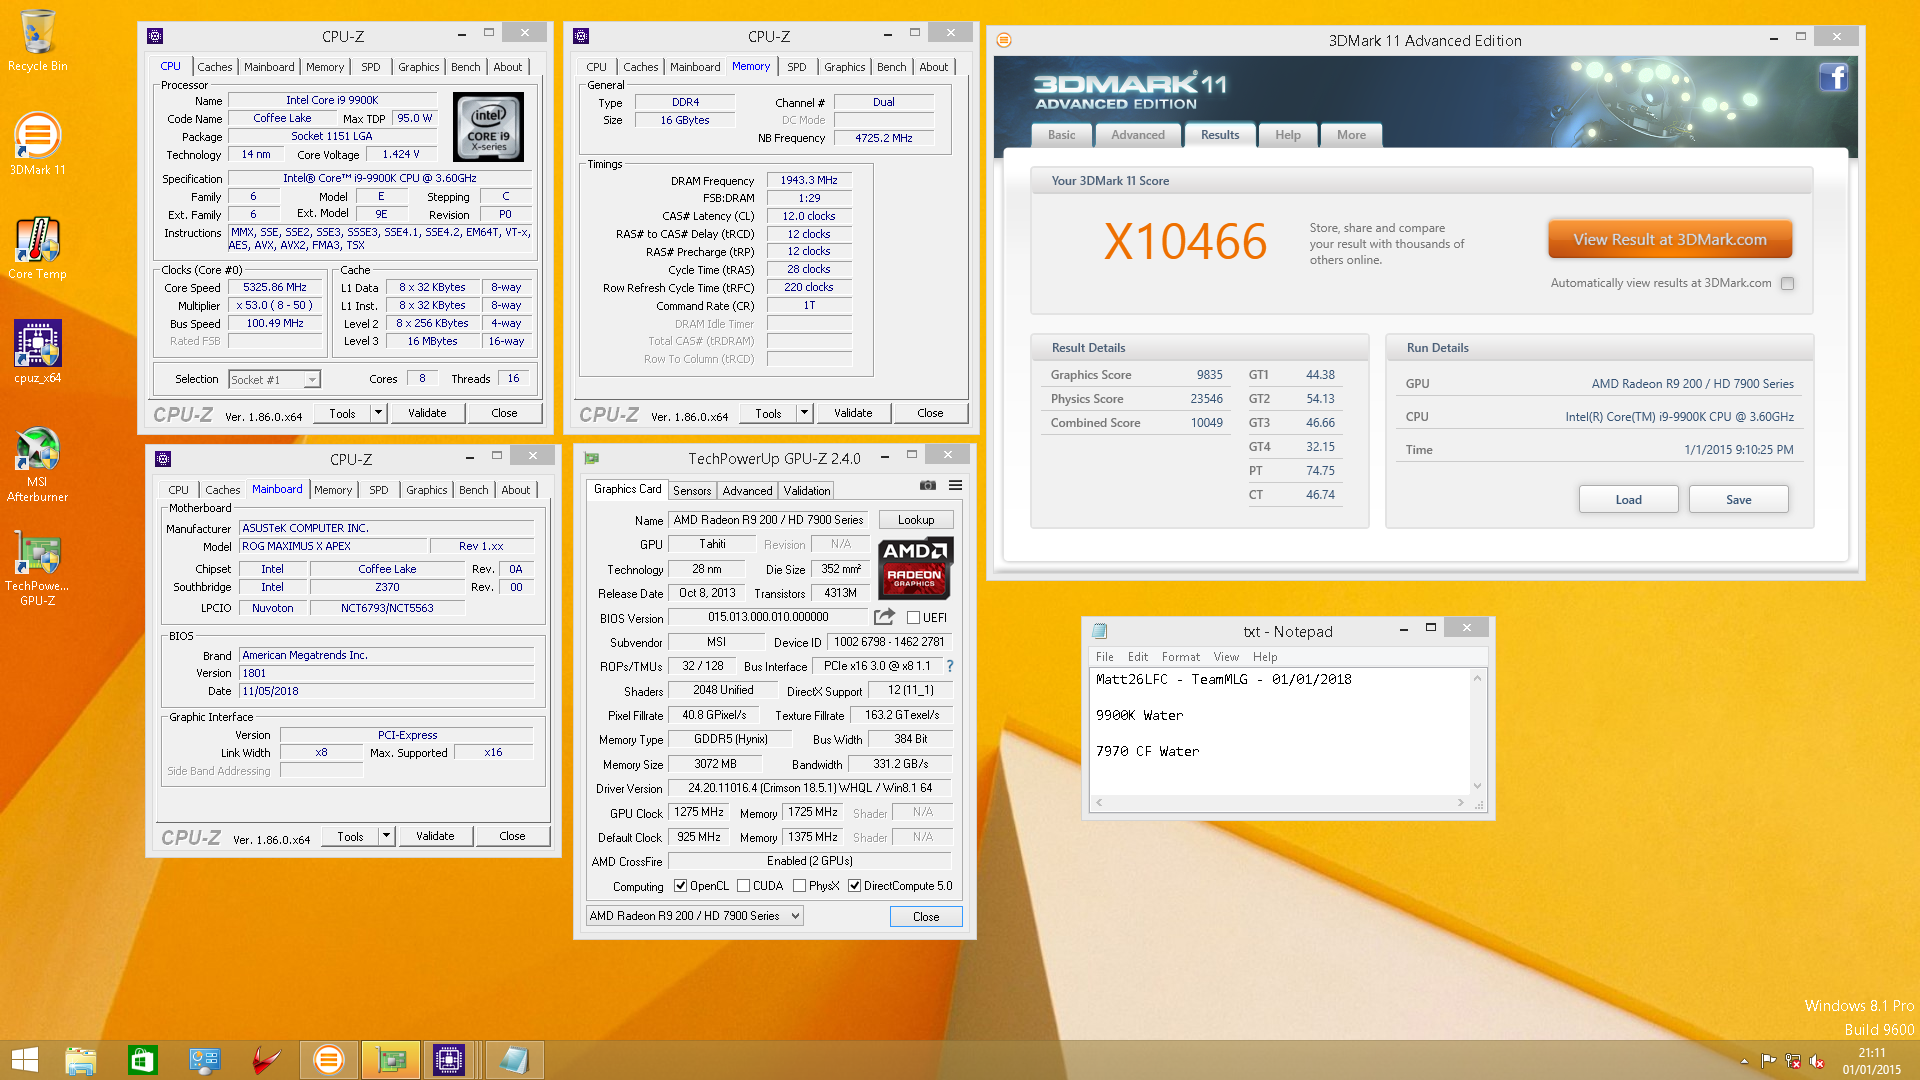The image size is (1920, 1080).
Task: Open GPU-Z hamburger menu icon
Action: [x=955, y=486]
